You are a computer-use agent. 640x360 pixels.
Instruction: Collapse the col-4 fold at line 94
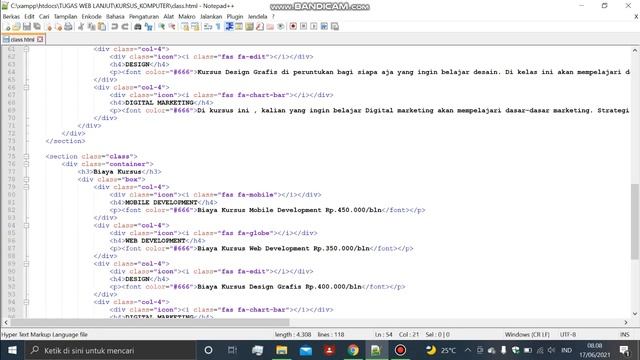click(27, 302)
